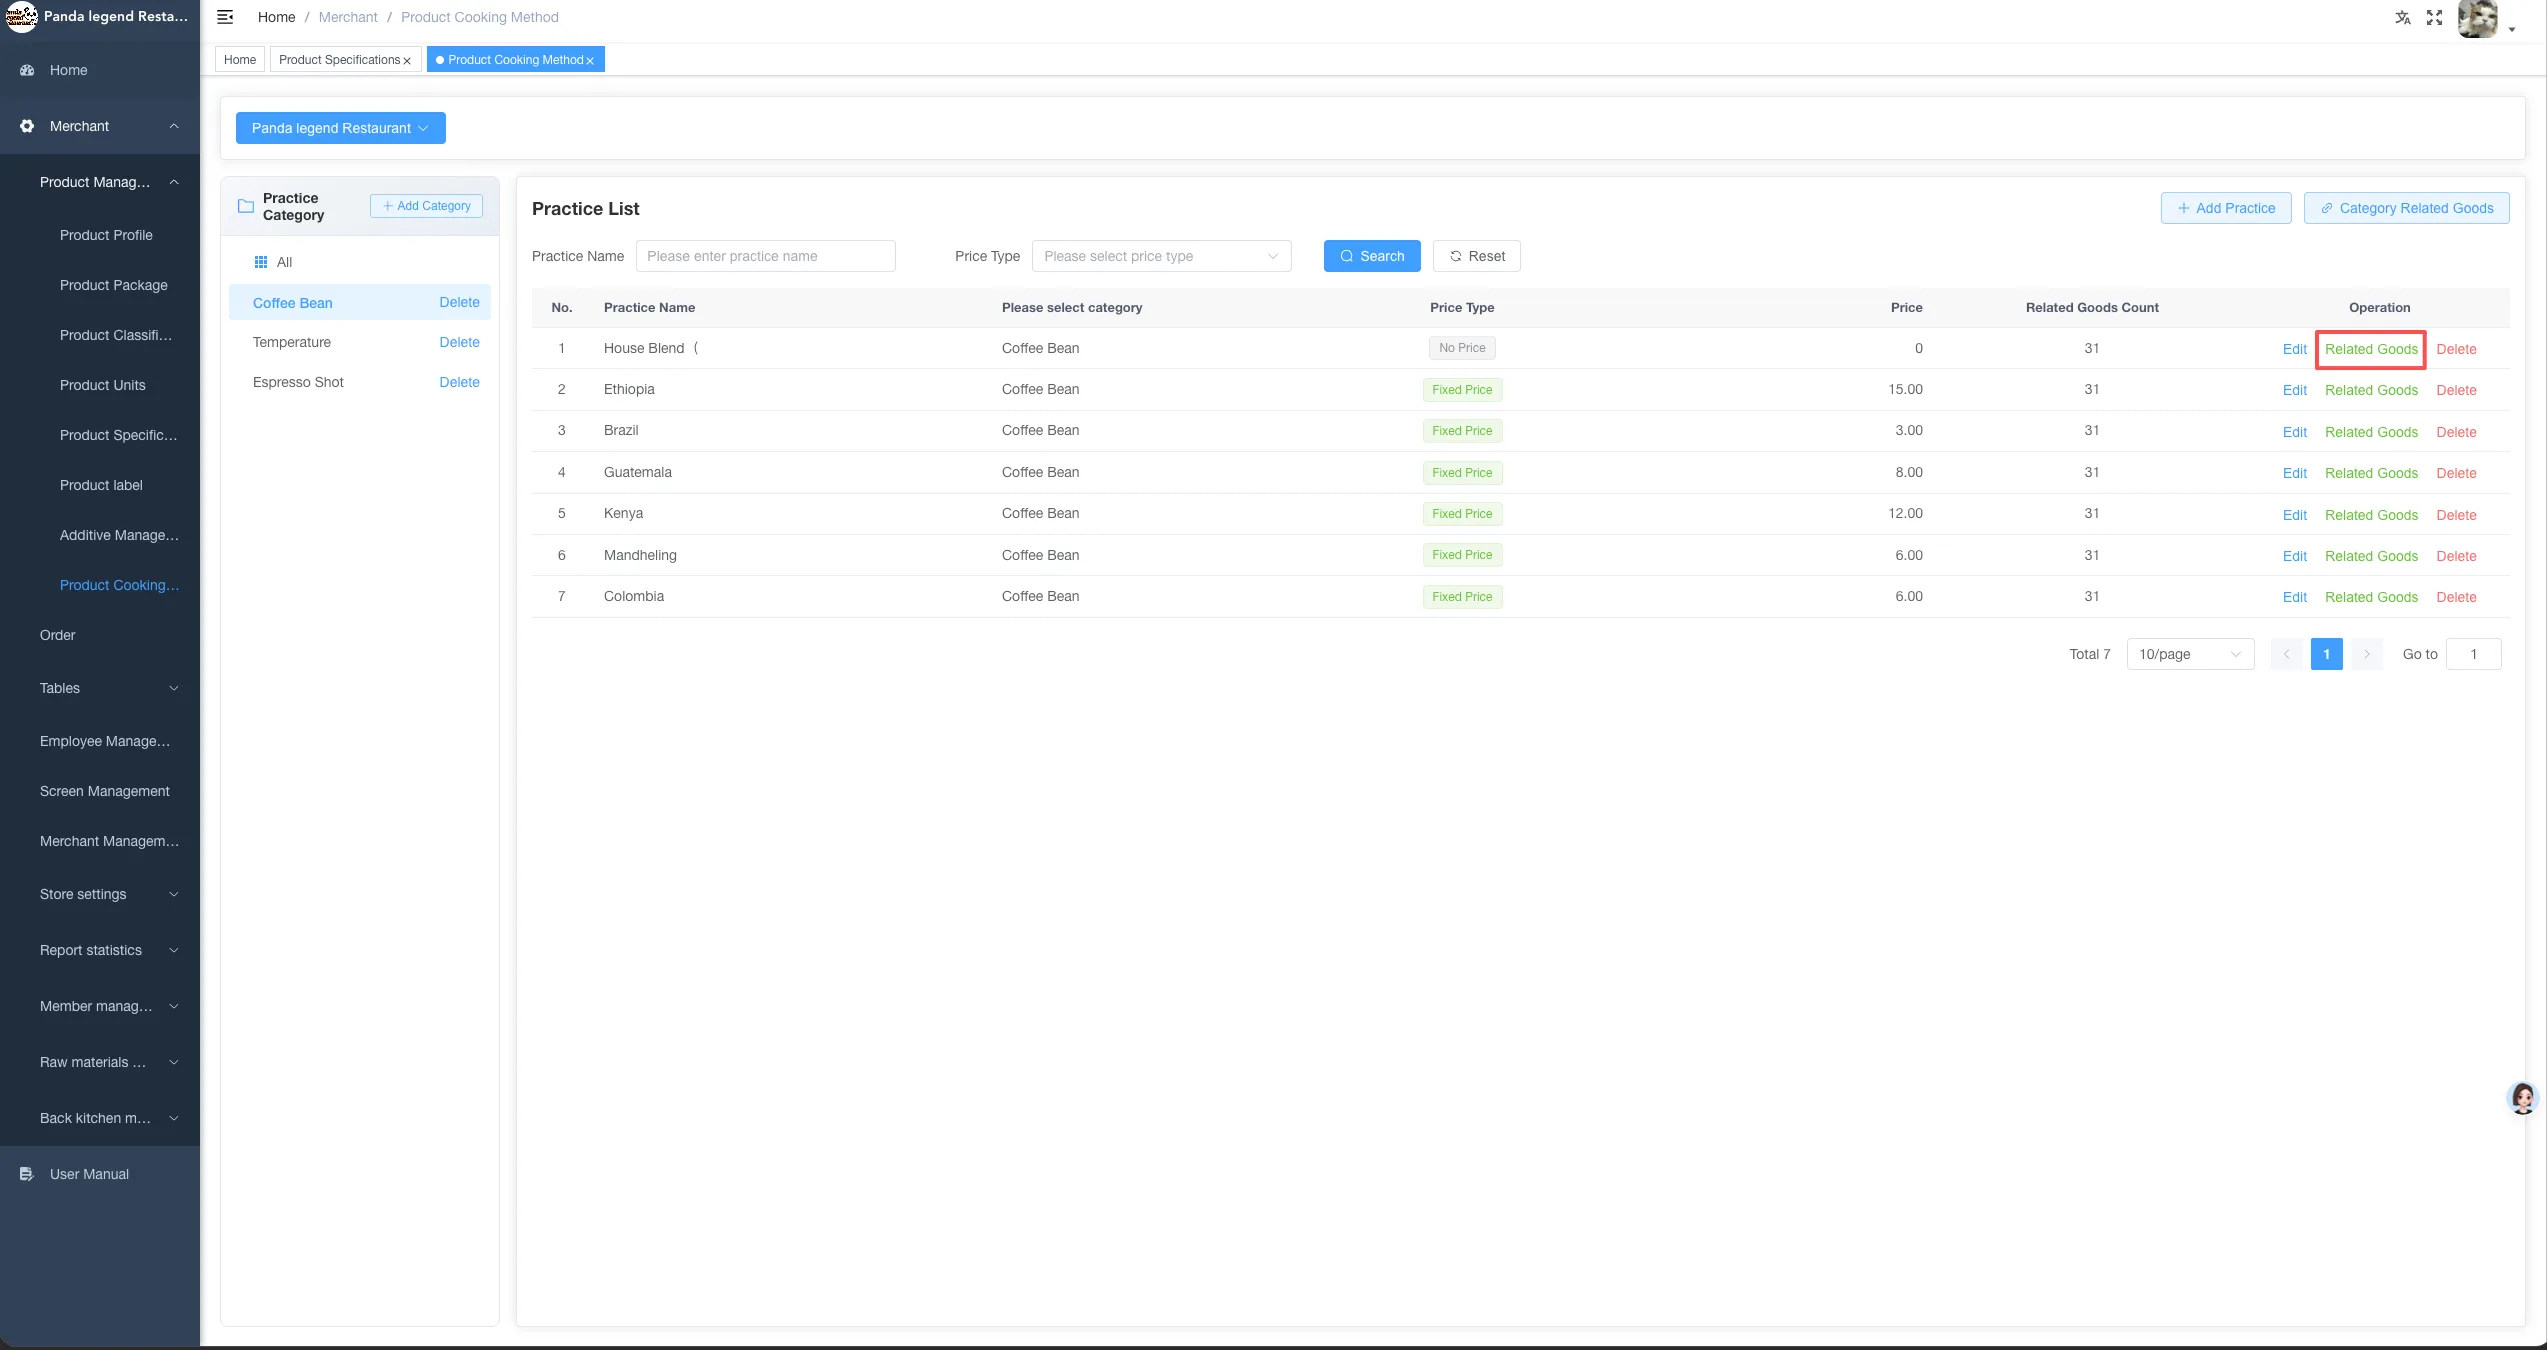
Task: Open Product Units menu item
Action: coord(103,385)
